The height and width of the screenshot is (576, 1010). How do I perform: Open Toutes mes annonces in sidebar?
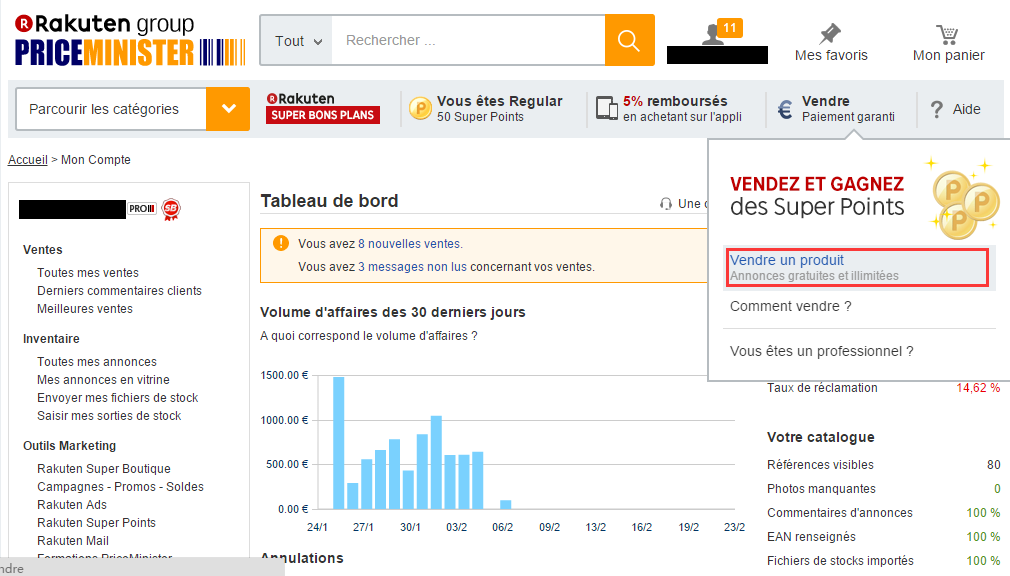(x=97, y=362)
